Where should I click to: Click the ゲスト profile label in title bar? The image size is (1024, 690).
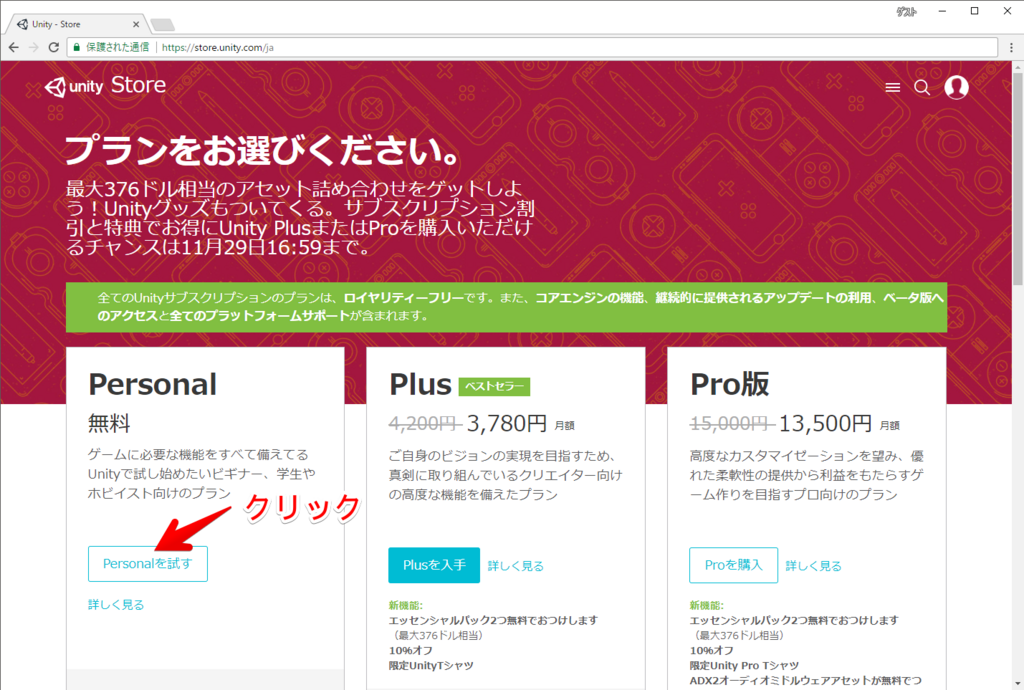906,11
